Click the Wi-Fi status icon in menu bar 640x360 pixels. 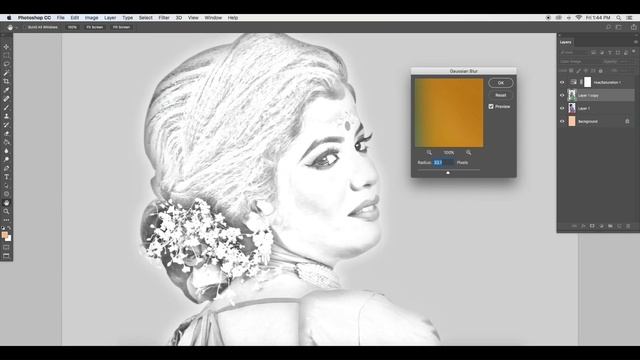pos(578,18)
